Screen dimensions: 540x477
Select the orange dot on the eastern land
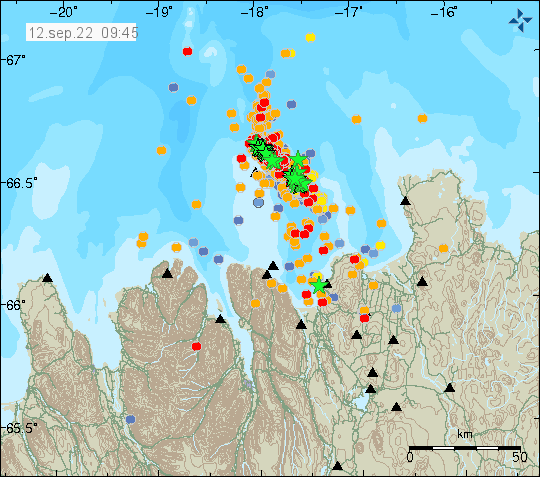coord(443,248)
